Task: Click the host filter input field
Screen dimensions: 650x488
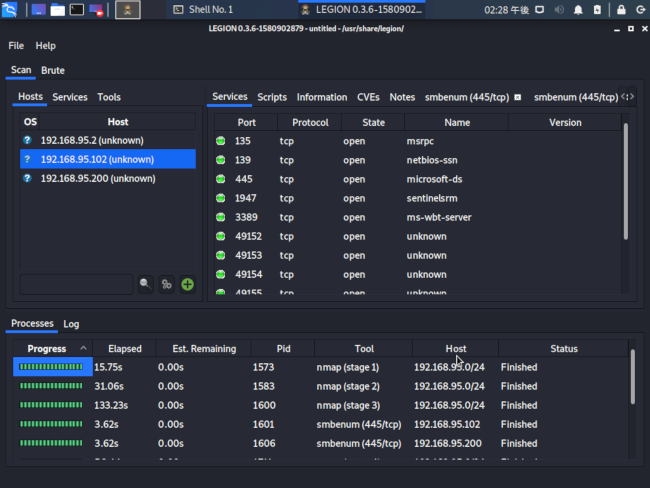Action: [75, 285]
